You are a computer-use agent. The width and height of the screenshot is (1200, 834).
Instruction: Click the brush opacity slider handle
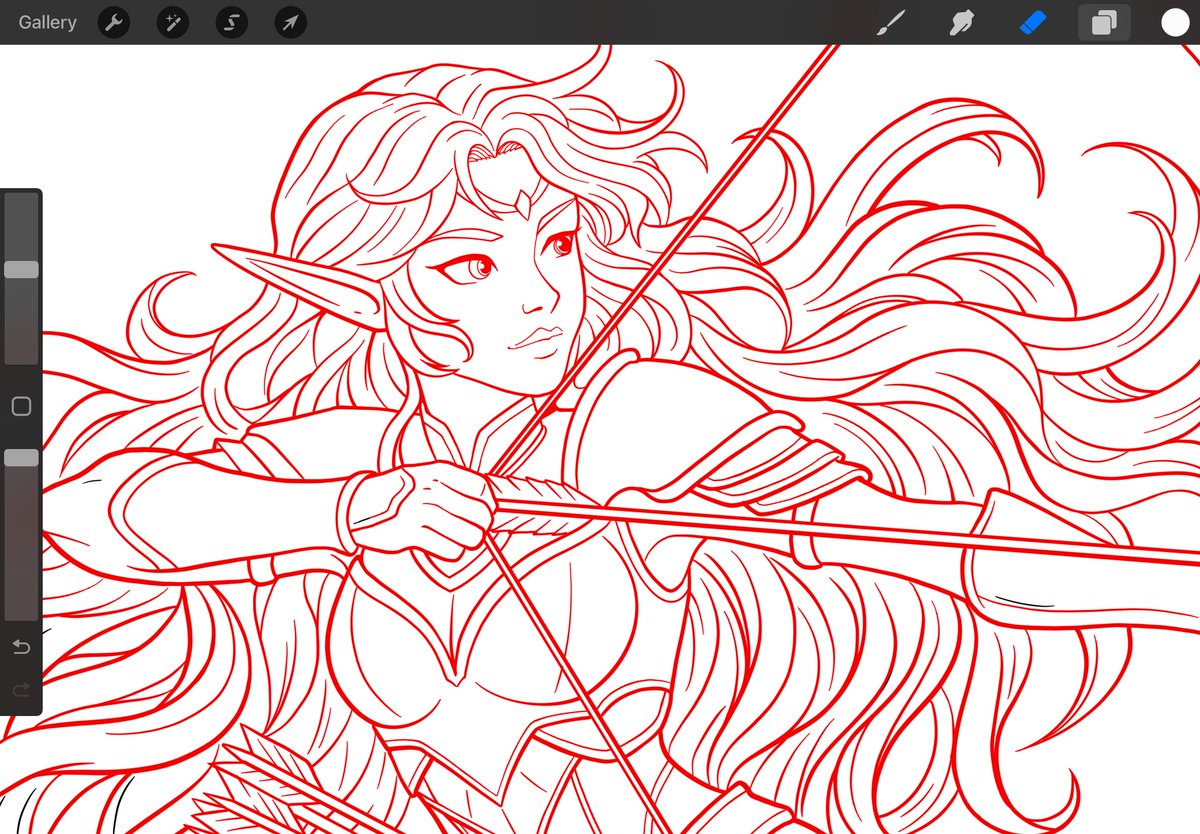(21, 458)
